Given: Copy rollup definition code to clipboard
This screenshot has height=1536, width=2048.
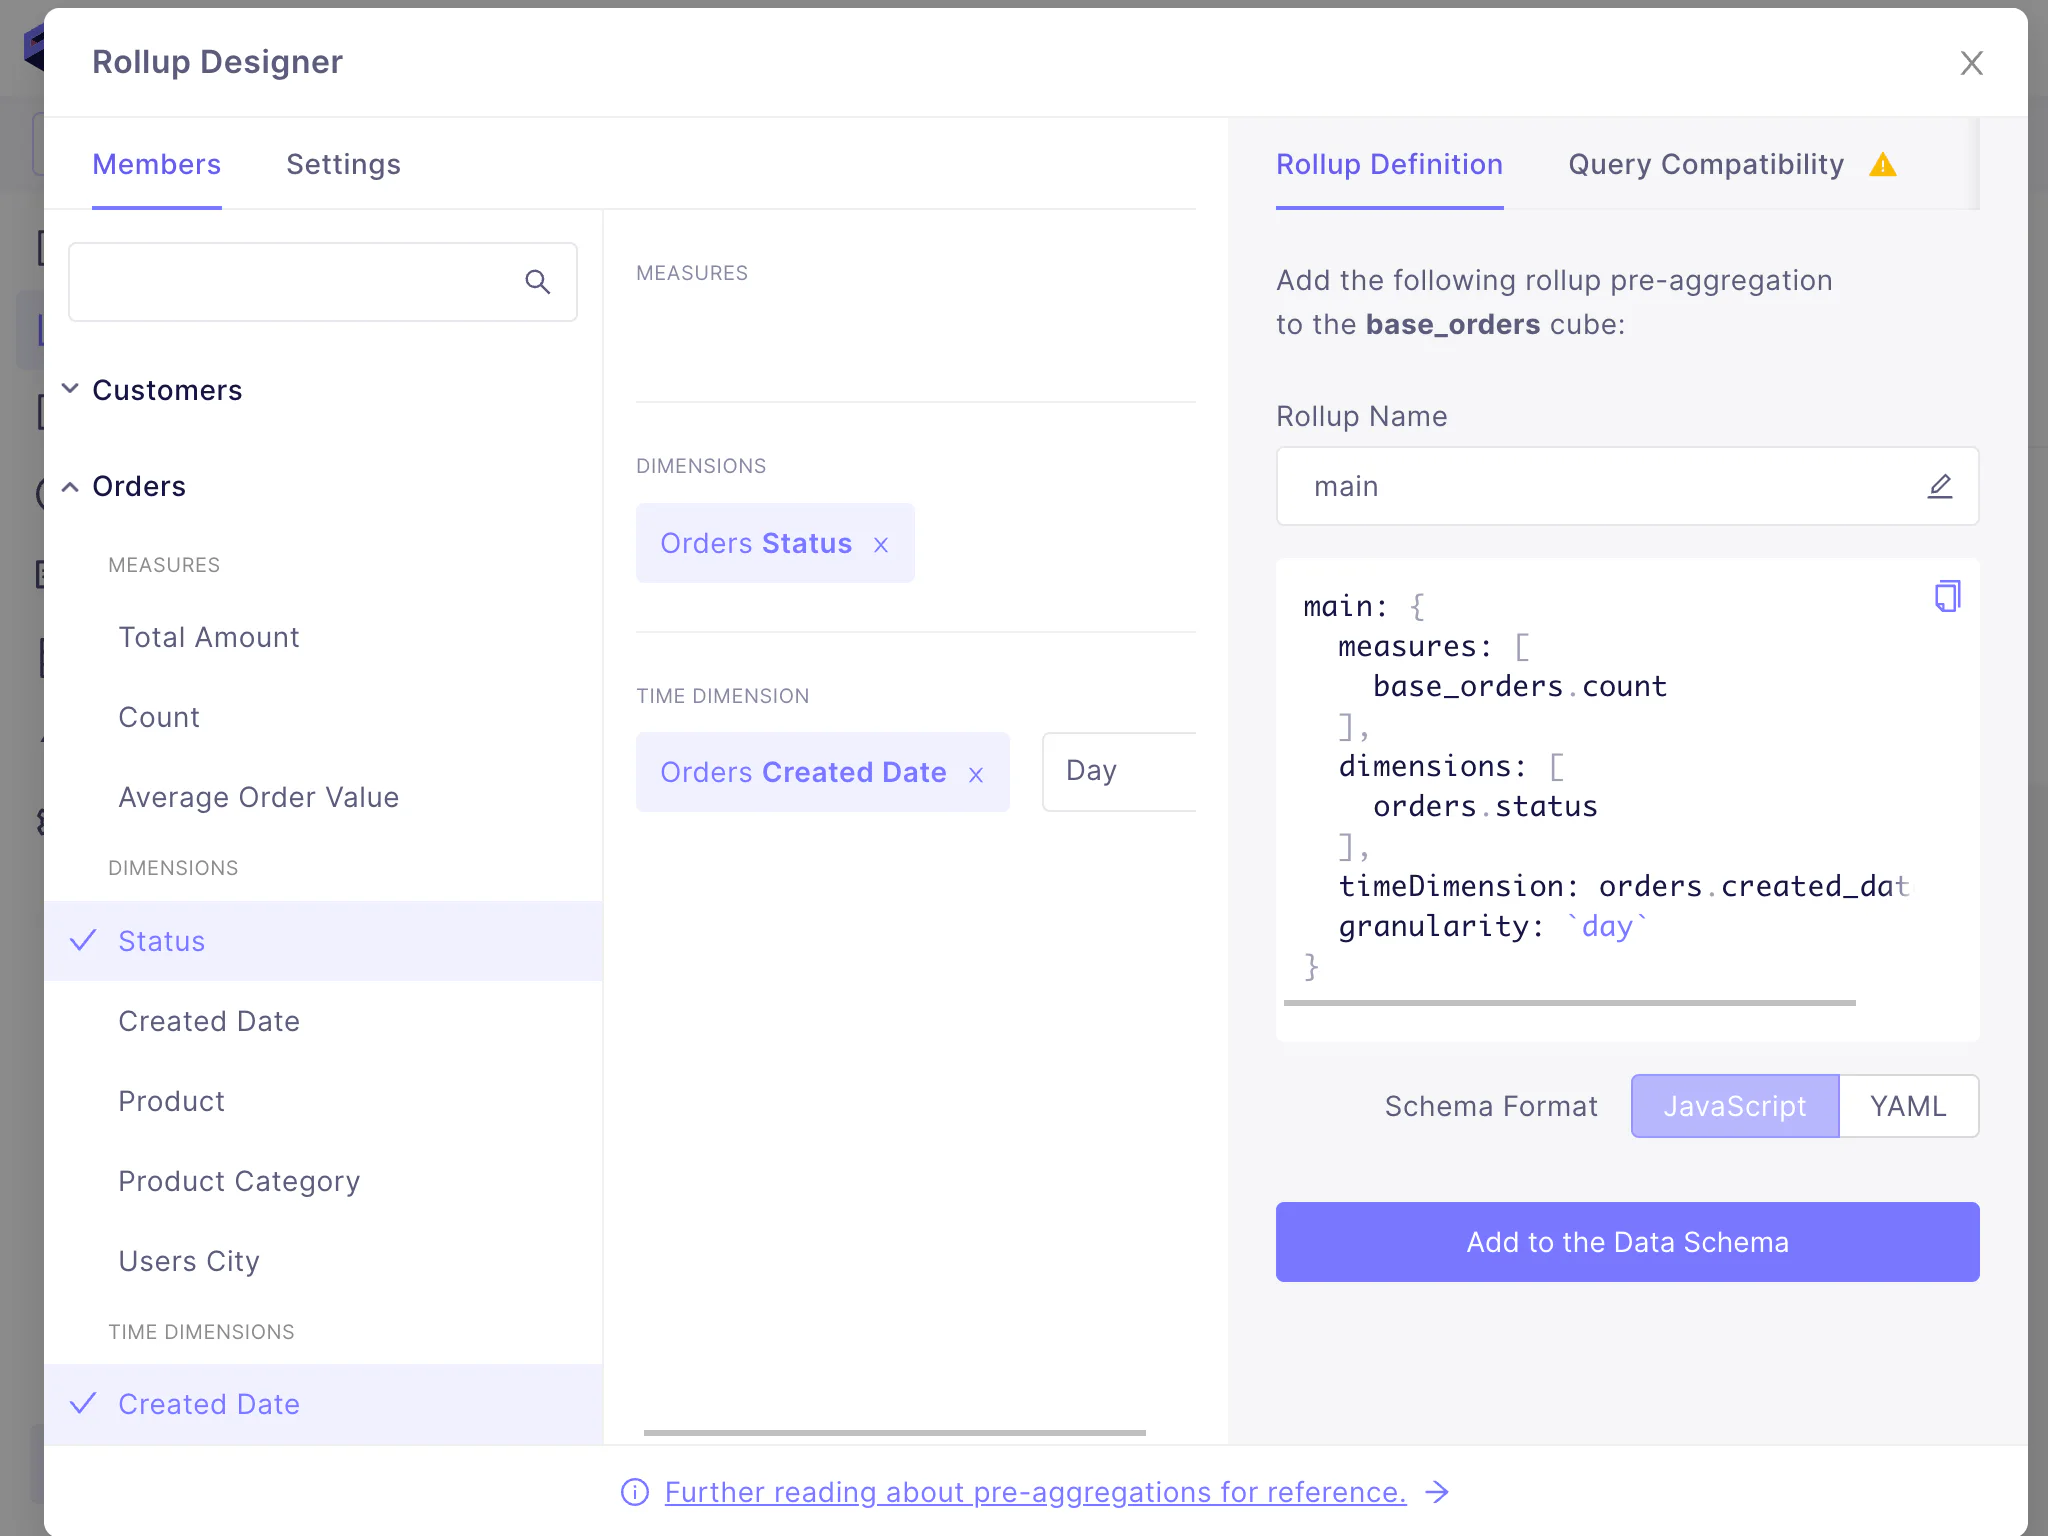Looking at the screenshot, I should click(x=1946, y=597).
